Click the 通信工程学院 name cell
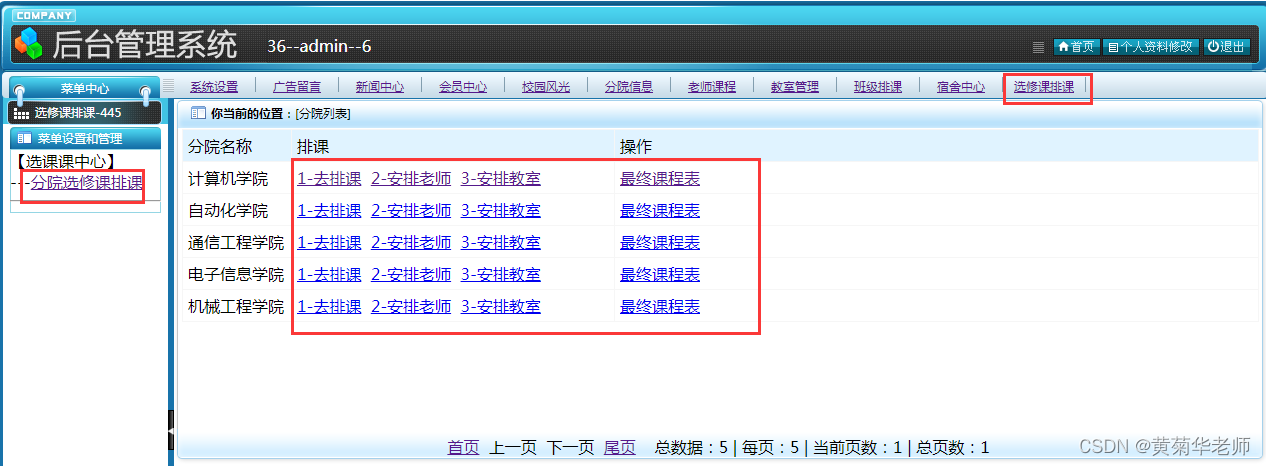The height and width of the screenshot is (466, 1266). 236,243
